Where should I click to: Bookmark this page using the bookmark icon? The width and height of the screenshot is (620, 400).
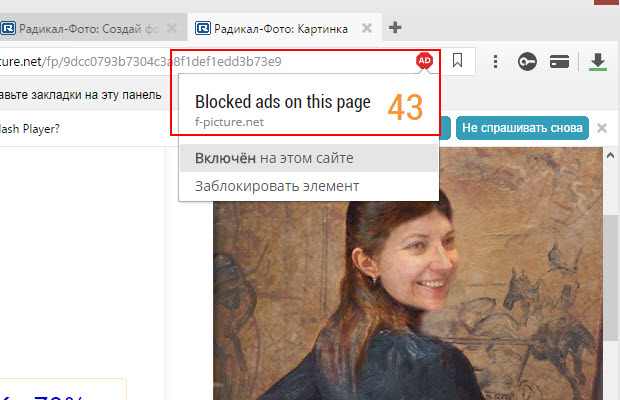point(457,61)
